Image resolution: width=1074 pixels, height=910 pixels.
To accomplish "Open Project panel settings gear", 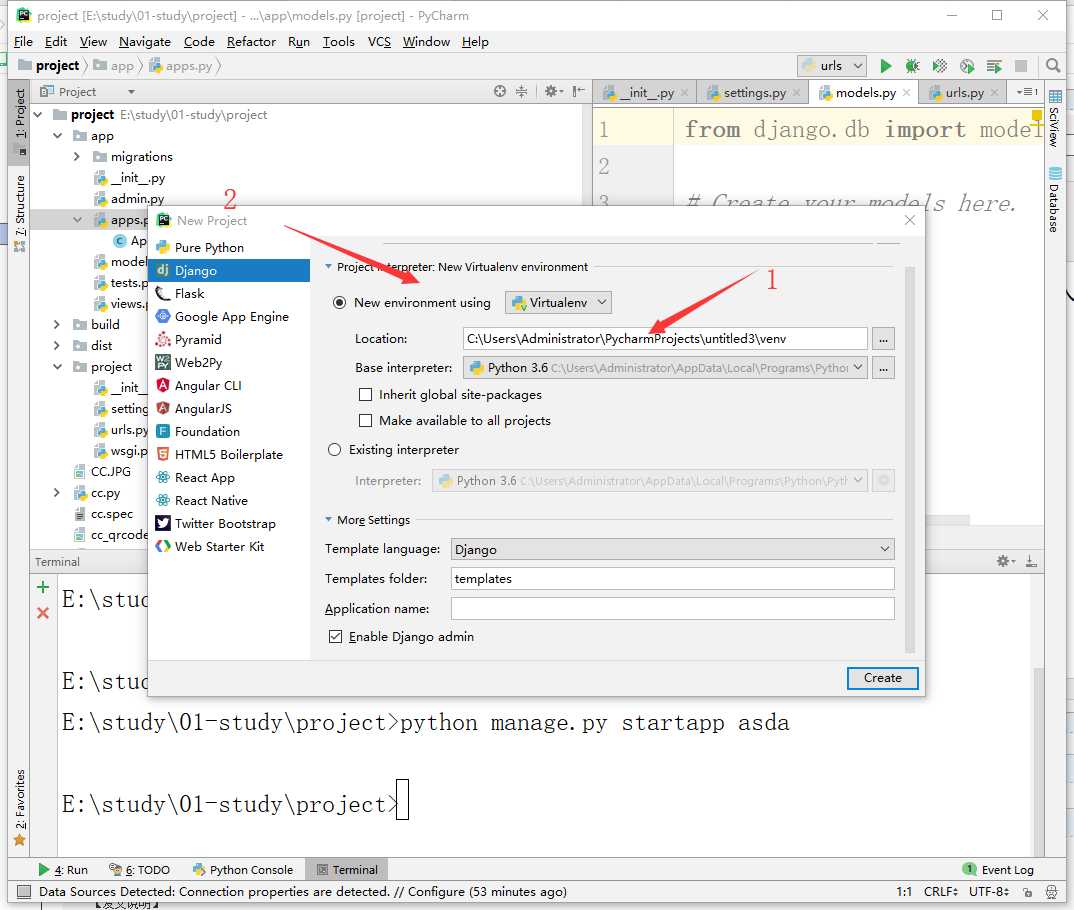I will (553, 91).
